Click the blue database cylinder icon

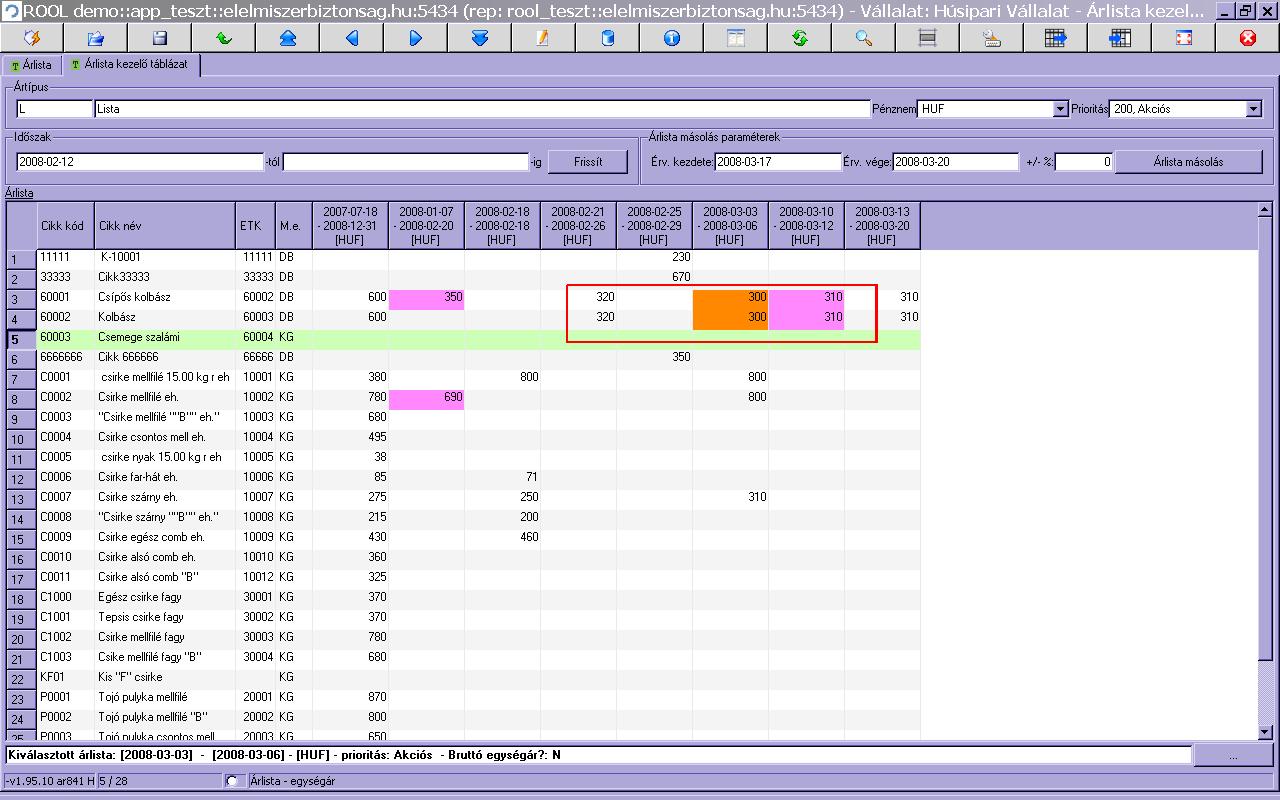[607, 38]
